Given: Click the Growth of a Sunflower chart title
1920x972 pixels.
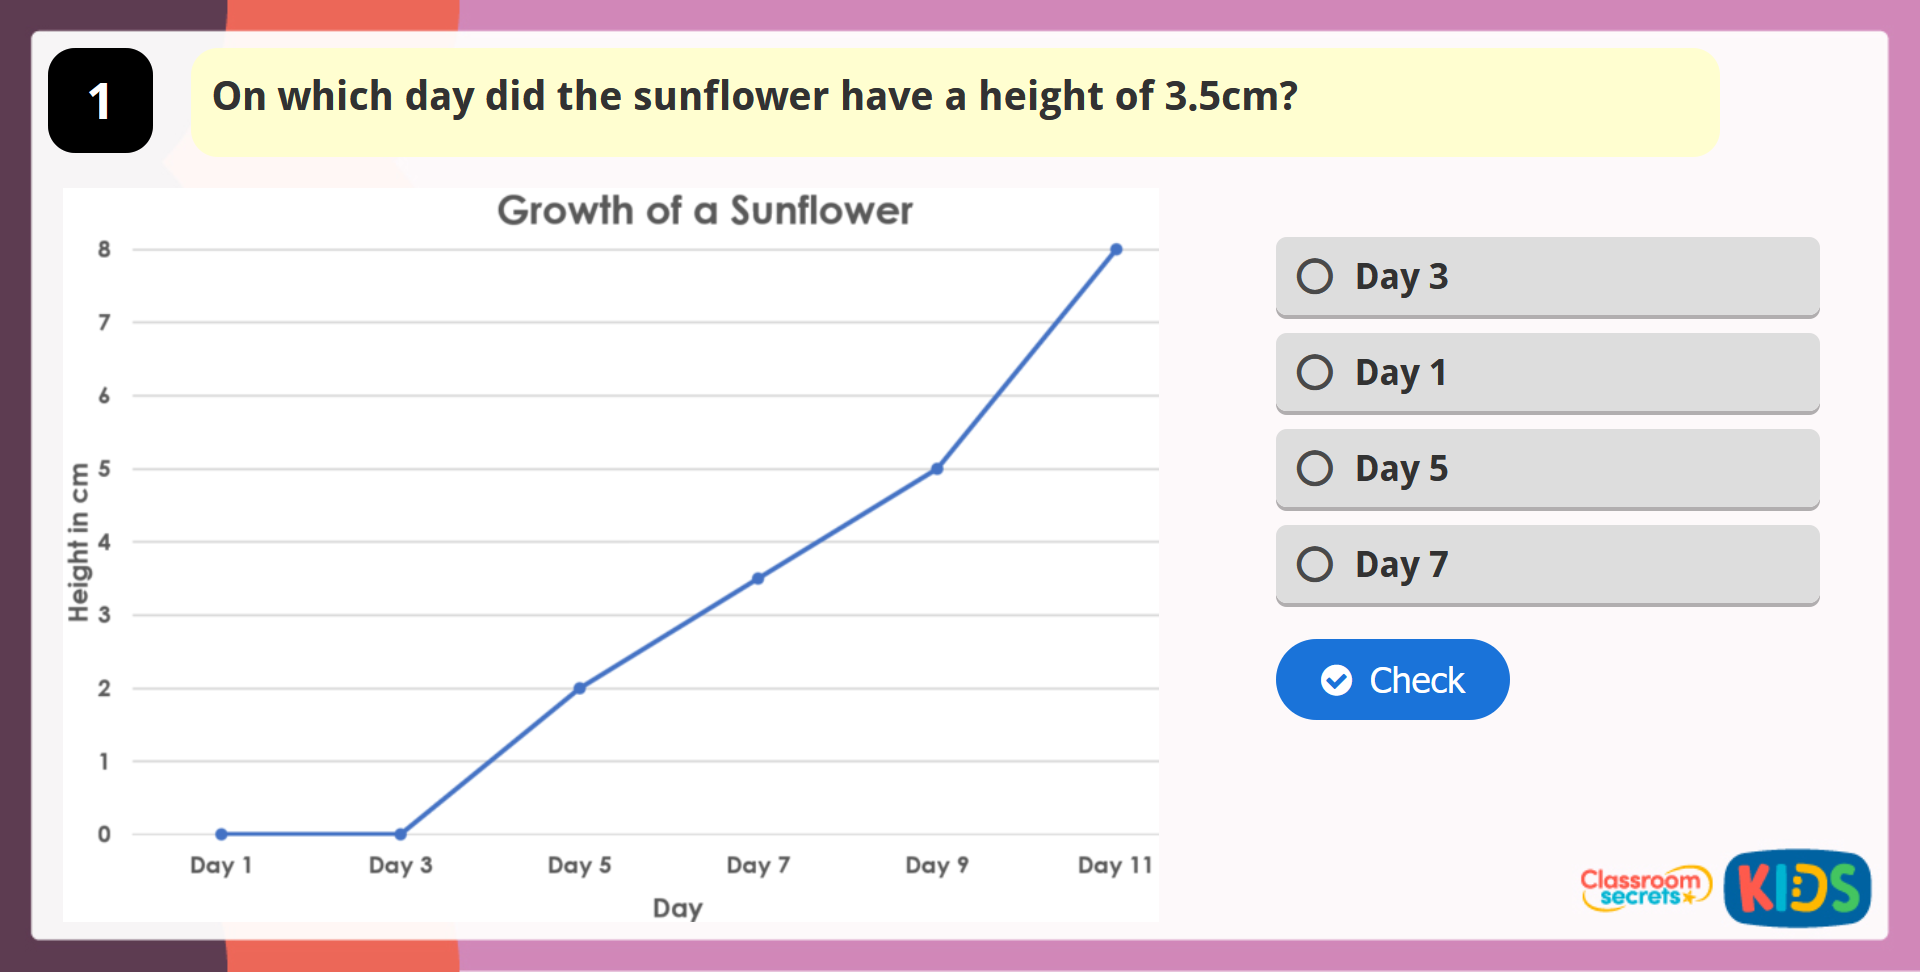Looking at the screenshot, I should pyautogui.click(x=705, y=211).
